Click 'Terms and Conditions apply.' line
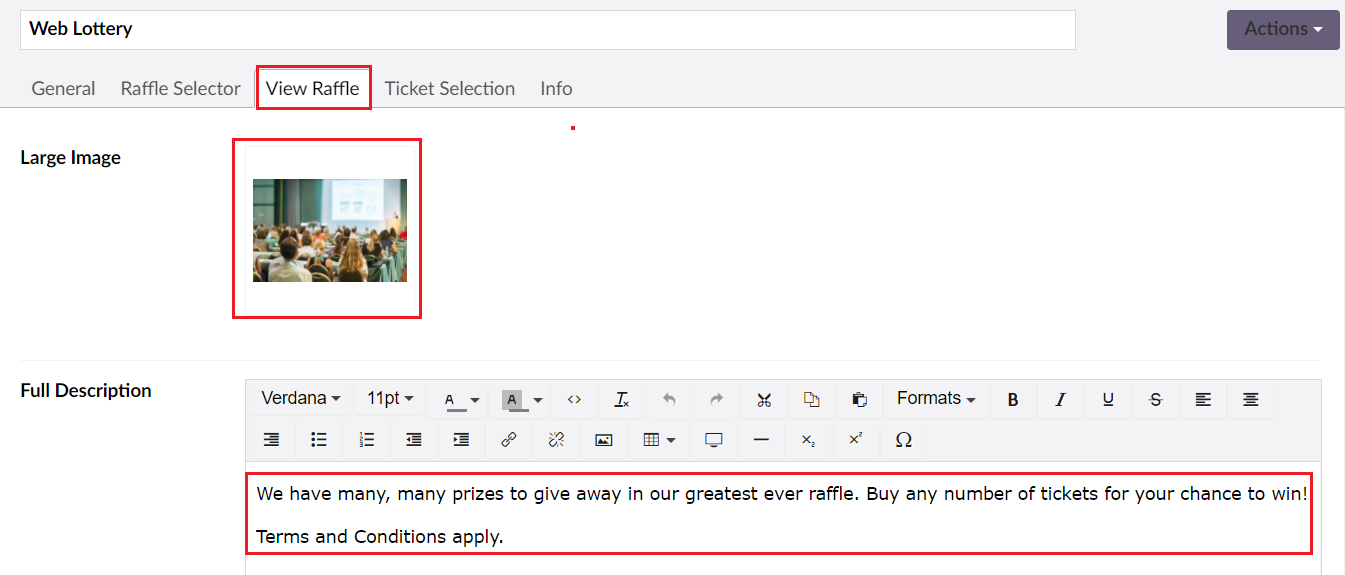Screen dimensions: 1345x575 point(380,537)
